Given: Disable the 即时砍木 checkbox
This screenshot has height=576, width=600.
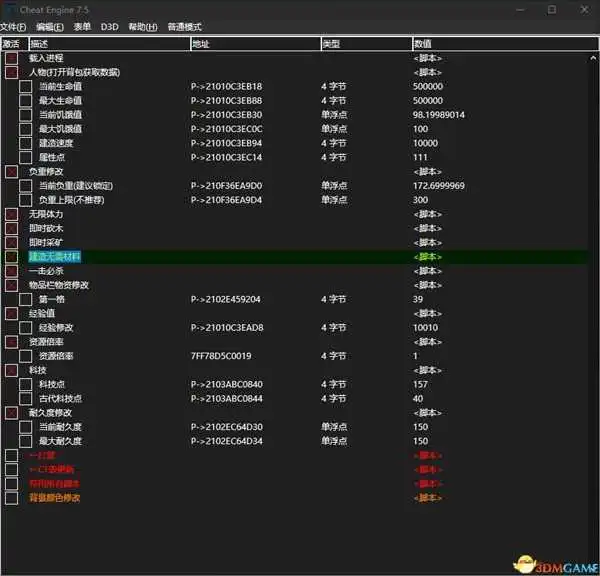Looking at the screenshot, I should click(11, 228).
